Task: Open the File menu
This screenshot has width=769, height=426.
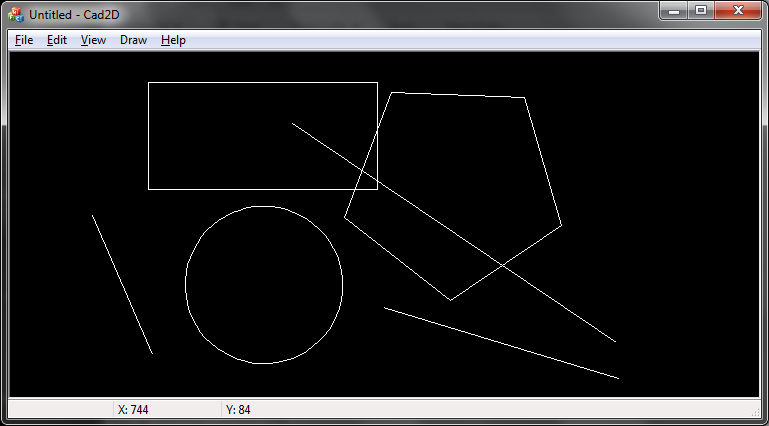Action: 24,40
